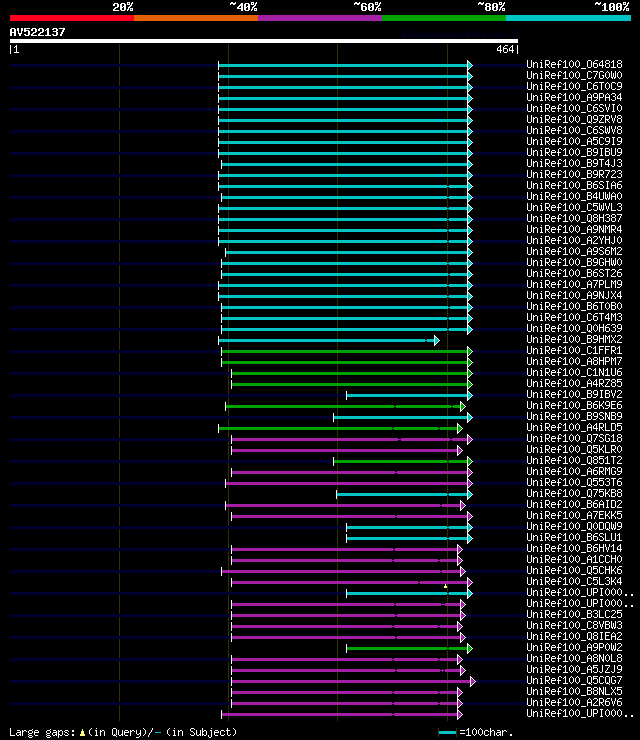Image resolution: width=640 pixels, height=740 pixels.
Task: Select the label UniRef100_Q8H387
Action: [x=574, y=218]
